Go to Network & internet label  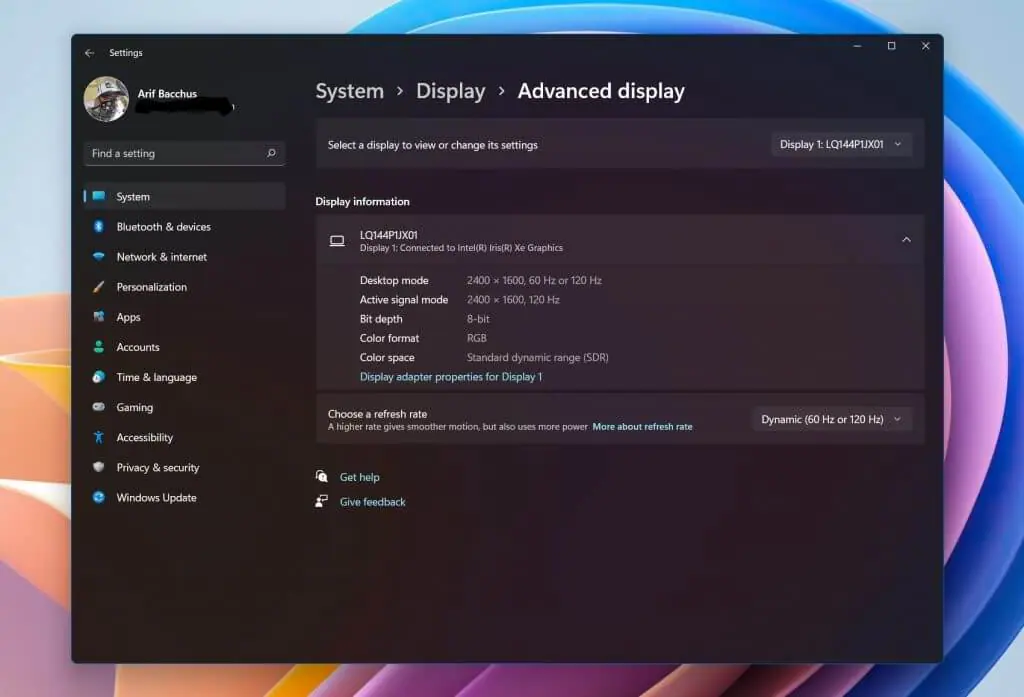(161, 257)
